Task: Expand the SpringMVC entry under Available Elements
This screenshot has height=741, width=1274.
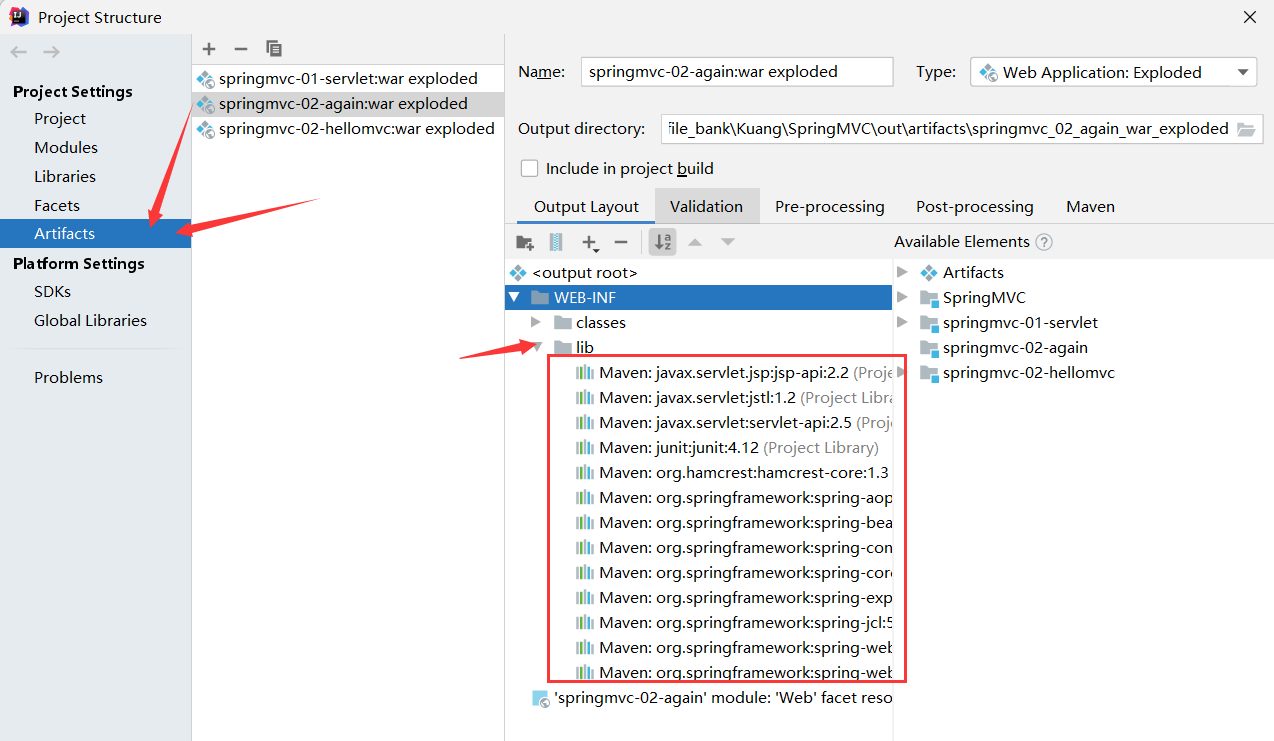Action: click(903, 297)
